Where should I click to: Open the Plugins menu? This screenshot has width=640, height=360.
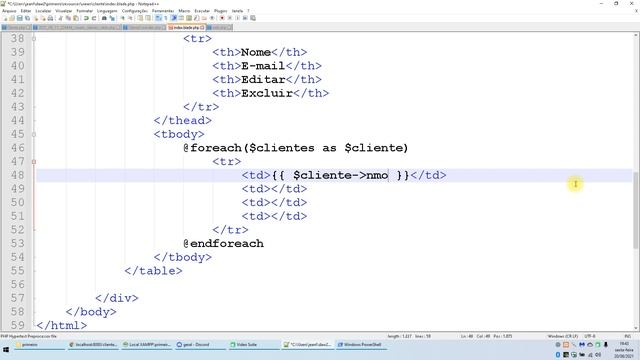[x=220, y=11]
